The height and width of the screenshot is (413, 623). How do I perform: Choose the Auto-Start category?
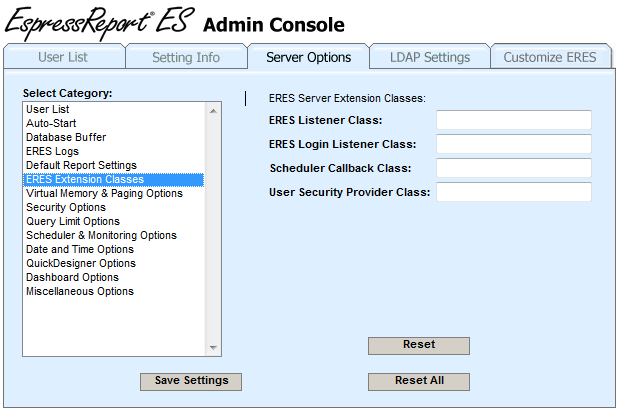114,123
